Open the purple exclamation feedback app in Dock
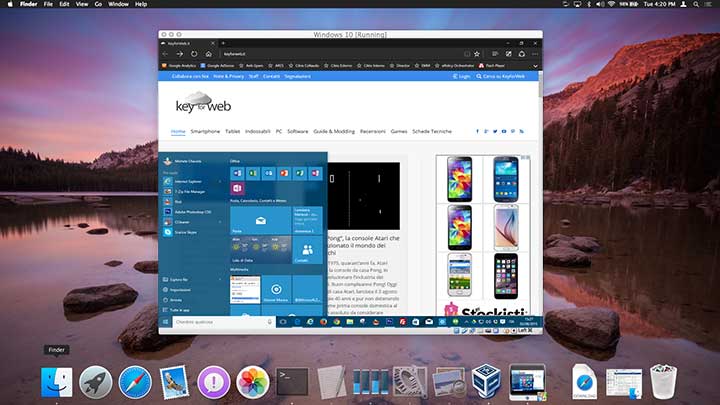The width and height of the screenshot is (720, 405). point(214,382)
